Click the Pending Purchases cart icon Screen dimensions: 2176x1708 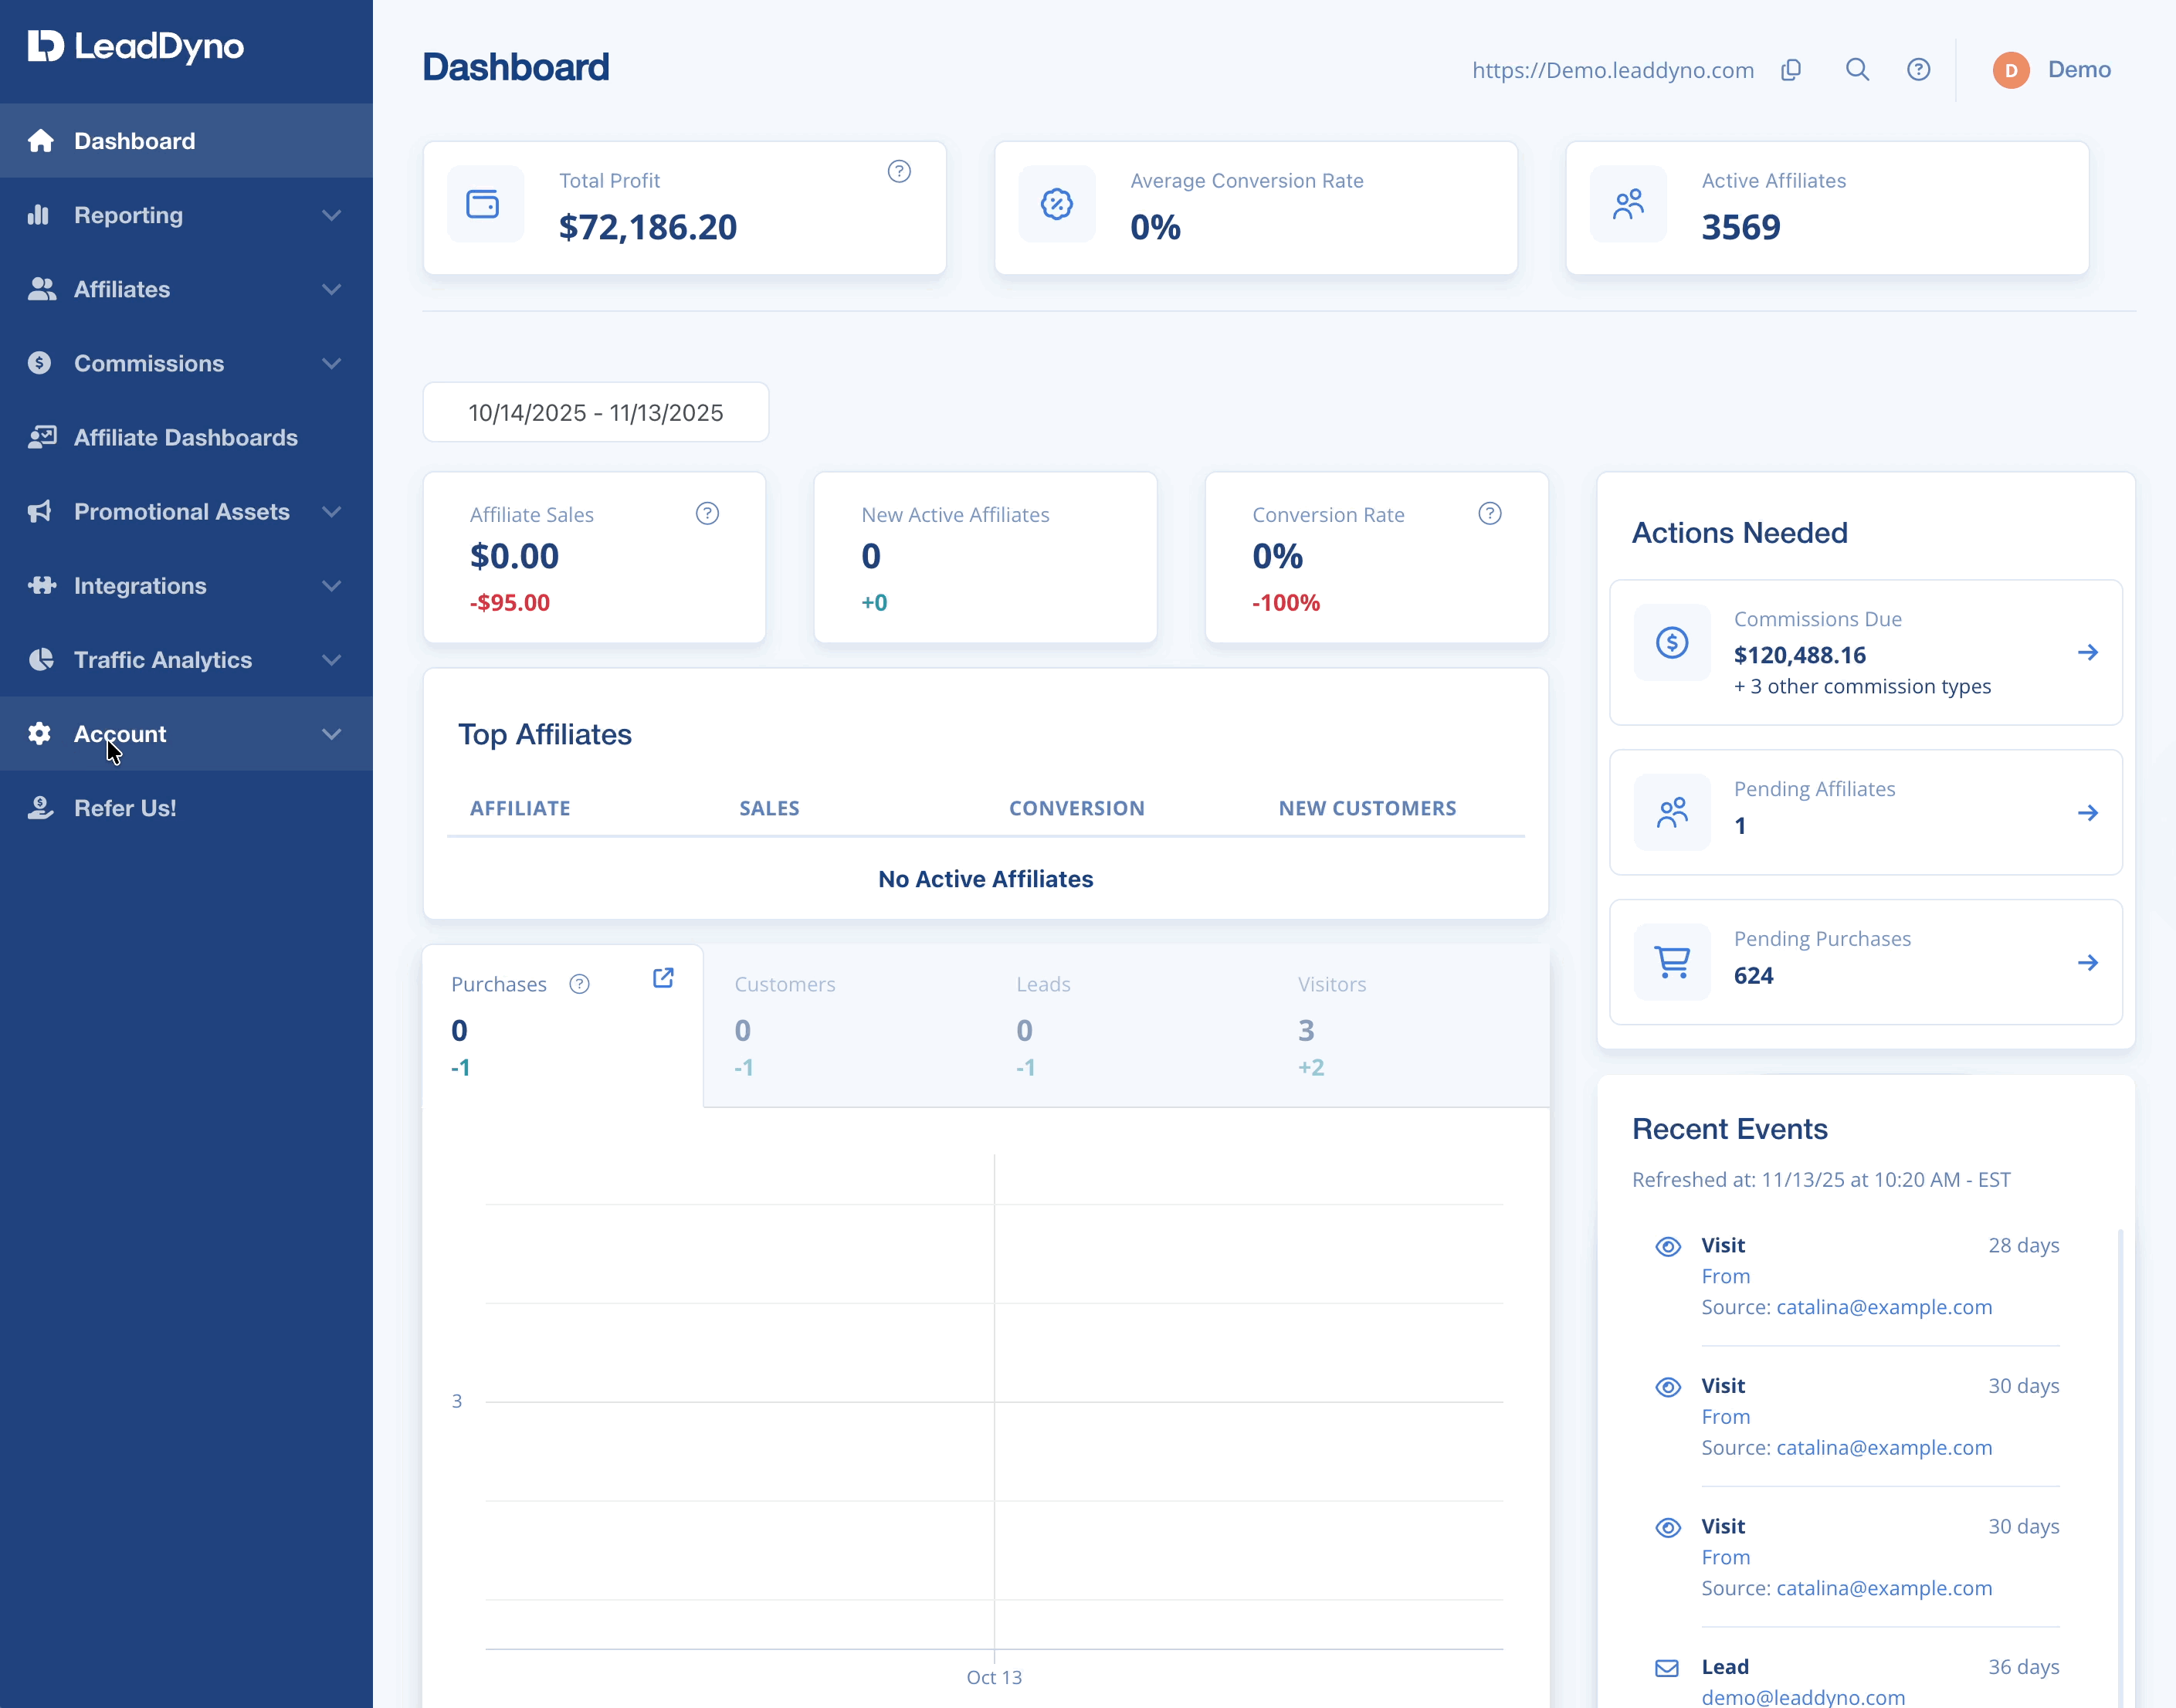pyautogui.click(x=1672, y=962)
